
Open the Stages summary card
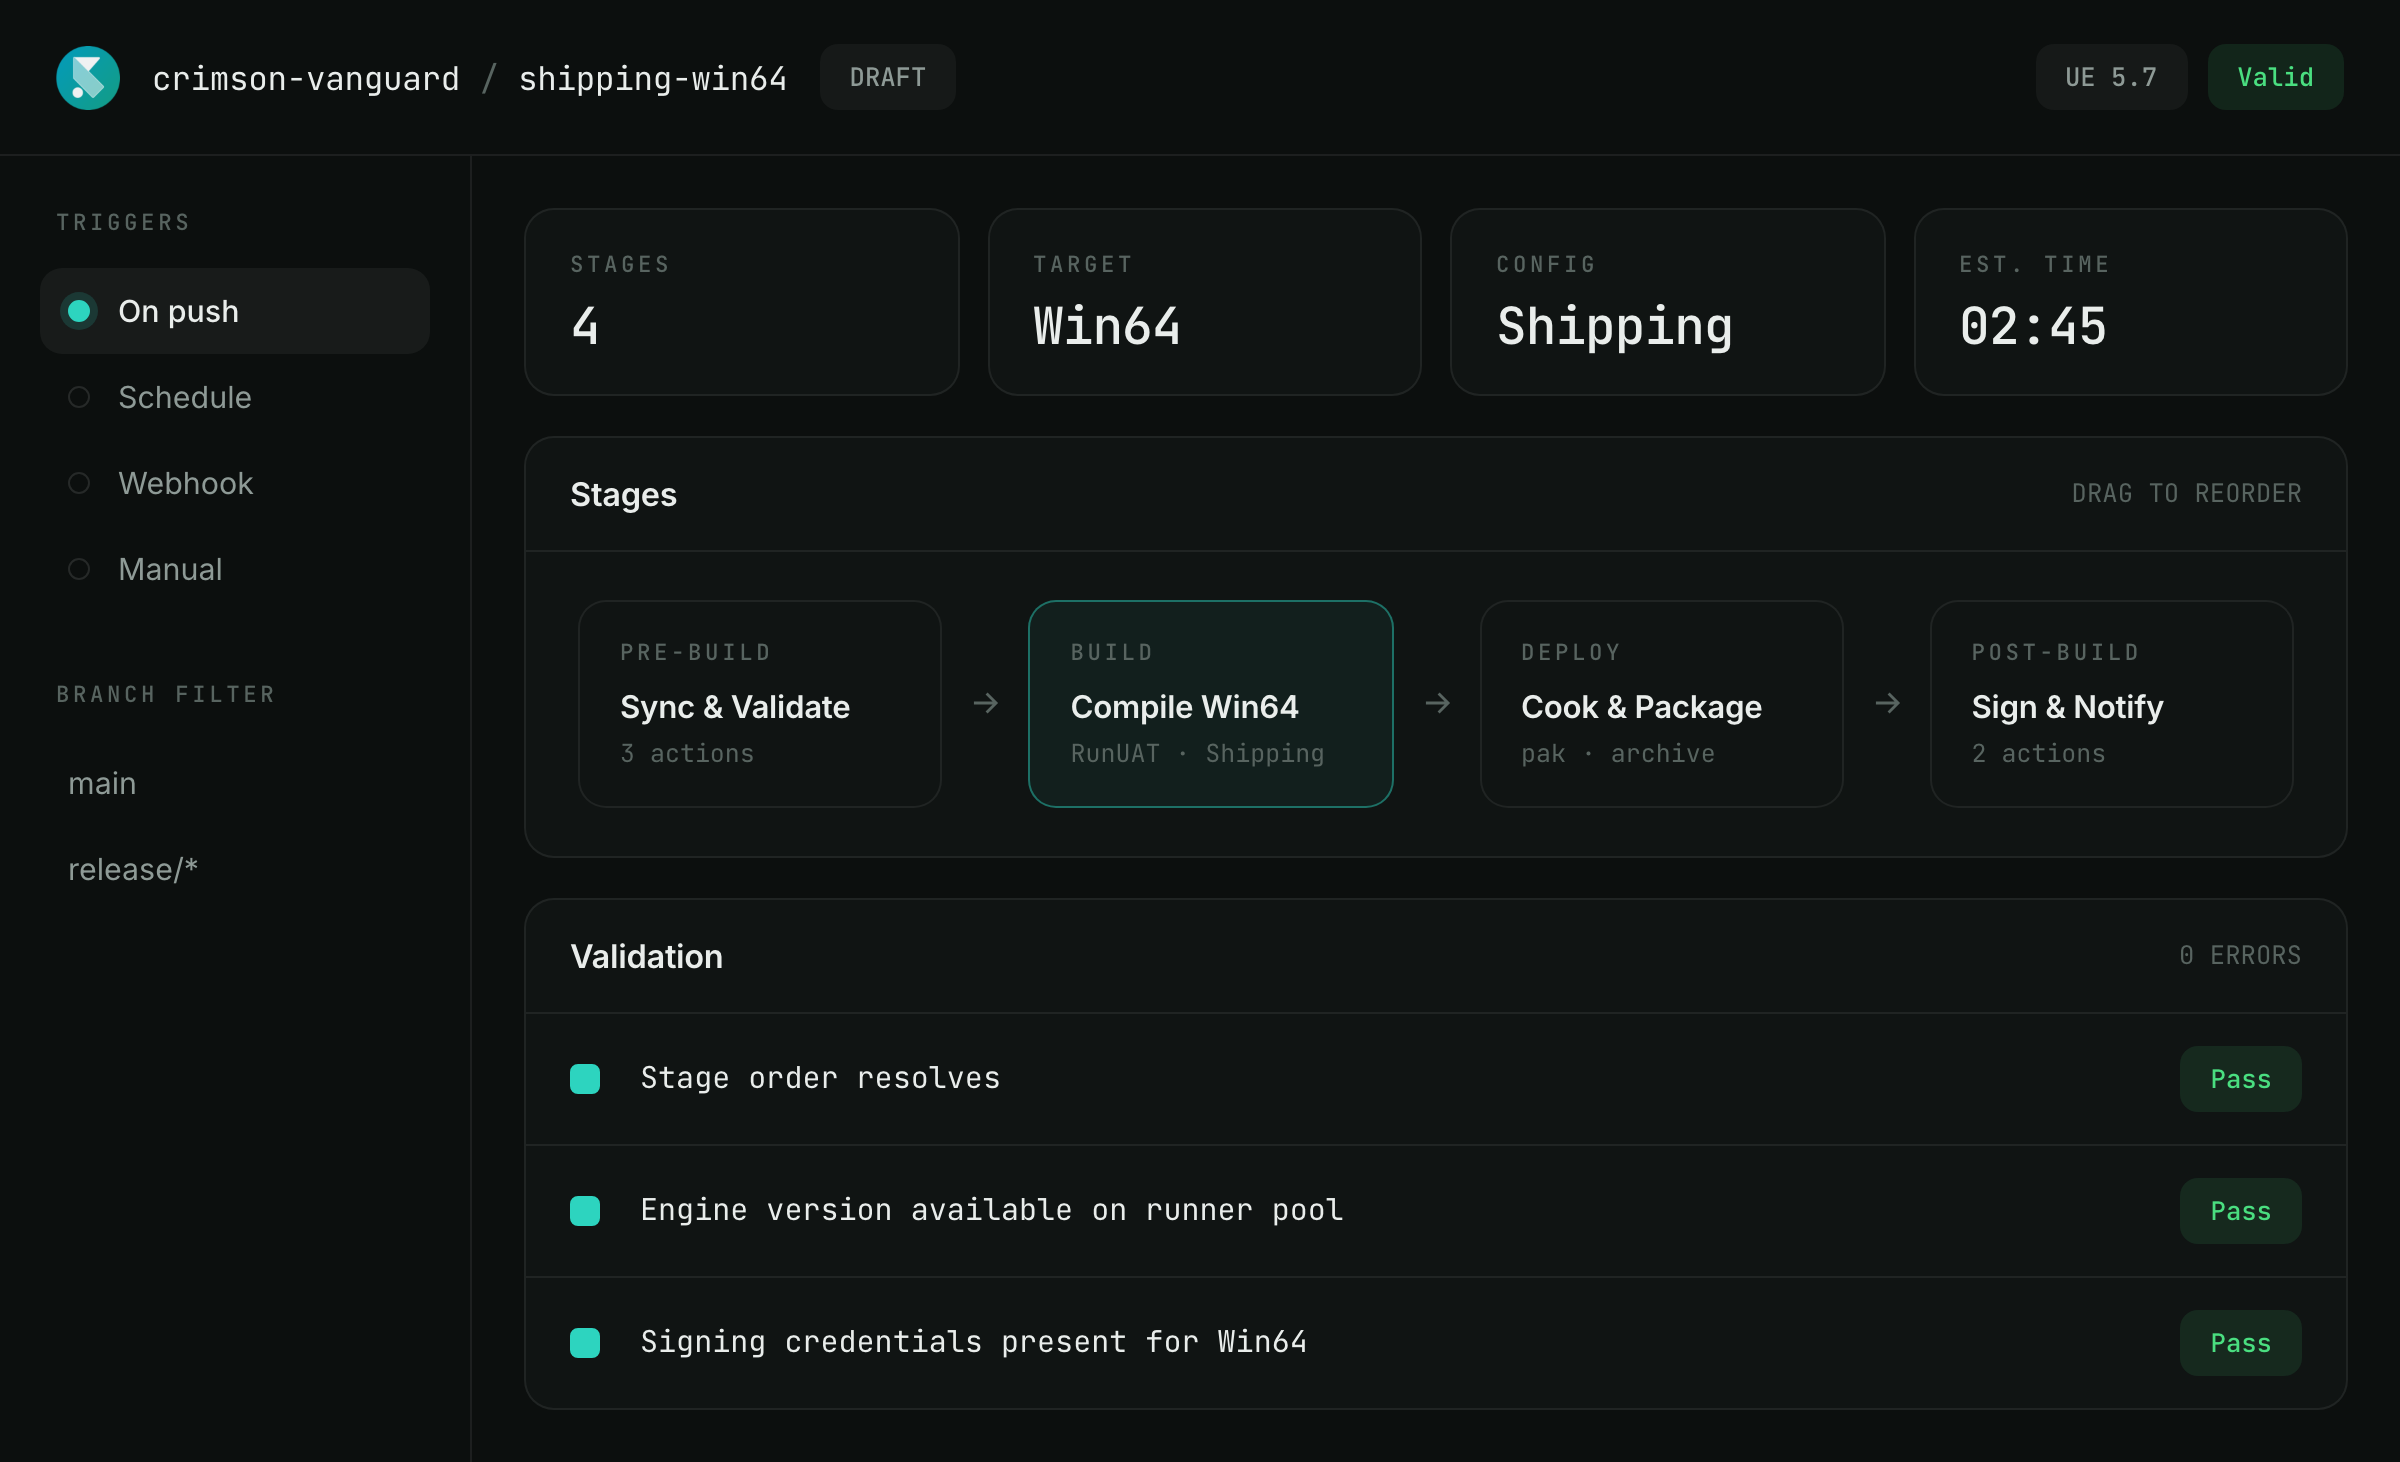pyautogui.click(x=742, y=302)
